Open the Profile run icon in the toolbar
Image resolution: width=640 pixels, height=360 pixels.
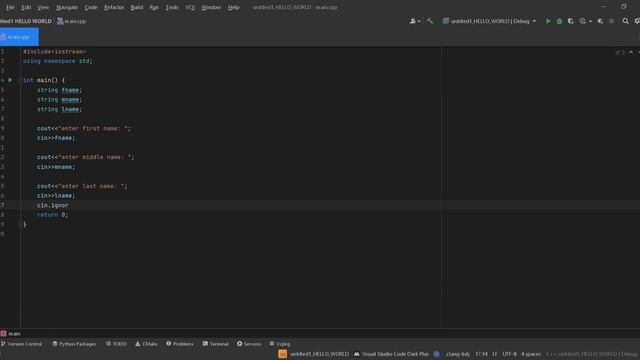[582, 21]
